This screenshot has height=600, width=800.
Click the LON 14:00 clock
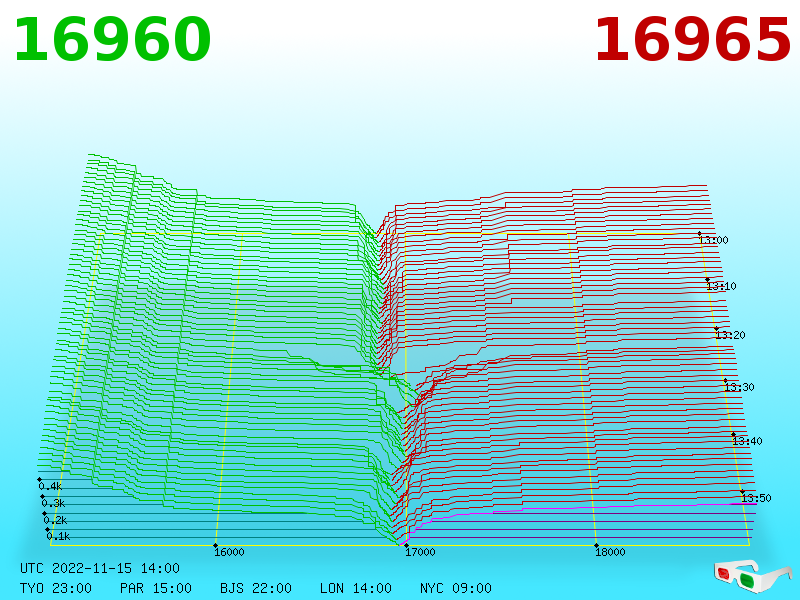pos(356,588)
